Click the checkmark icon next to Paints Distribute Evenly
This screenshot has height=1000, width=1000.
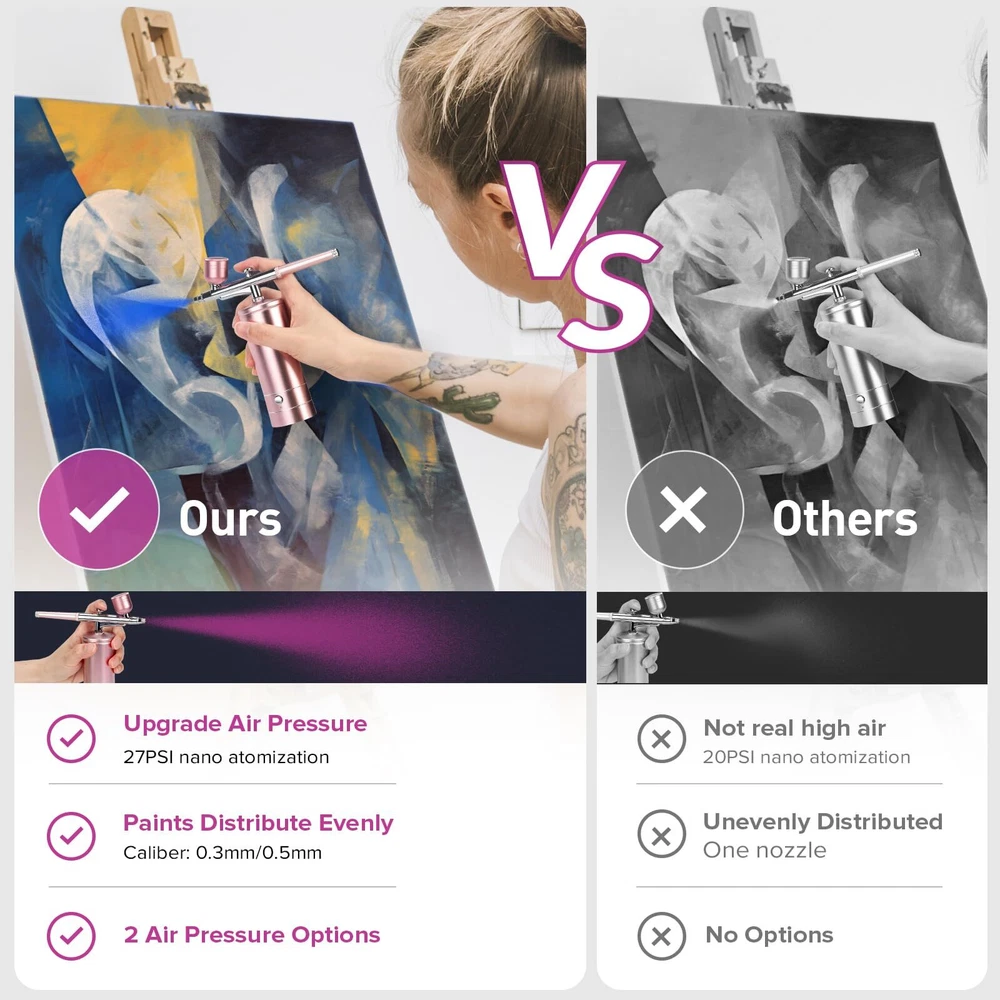(x=71, y=835)
